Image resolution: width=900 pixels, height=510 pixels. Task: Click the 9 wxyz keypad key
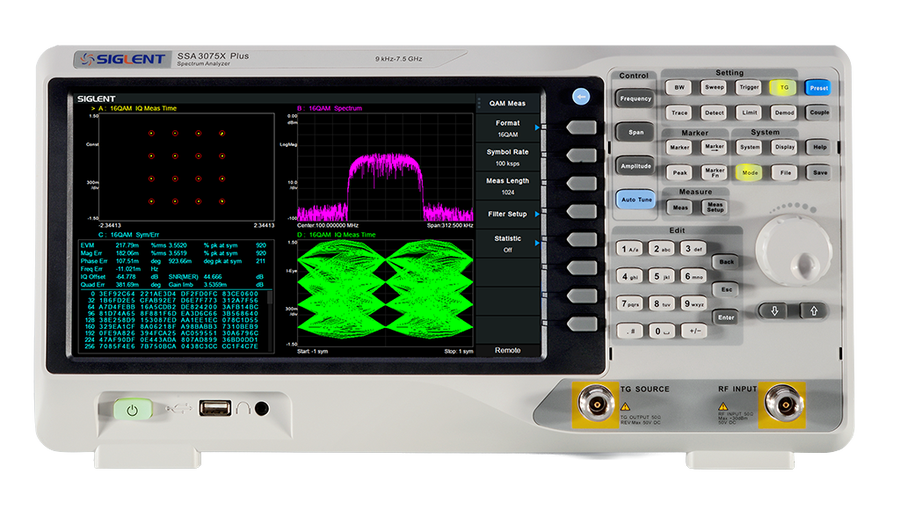(x=693, y=303)
